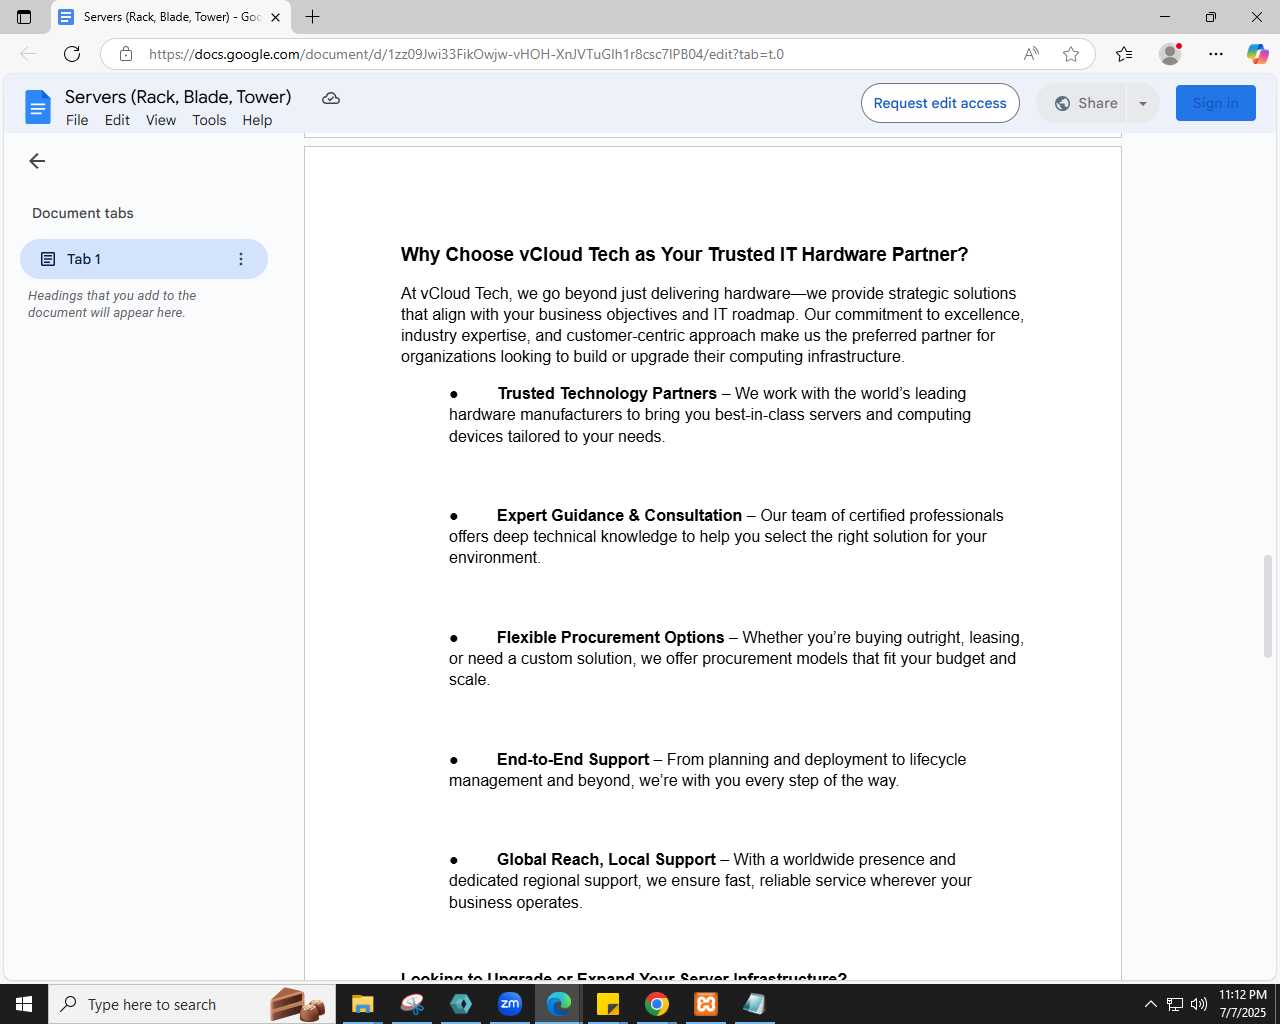
Task: View site information lock icon
Action: [126, 54]
